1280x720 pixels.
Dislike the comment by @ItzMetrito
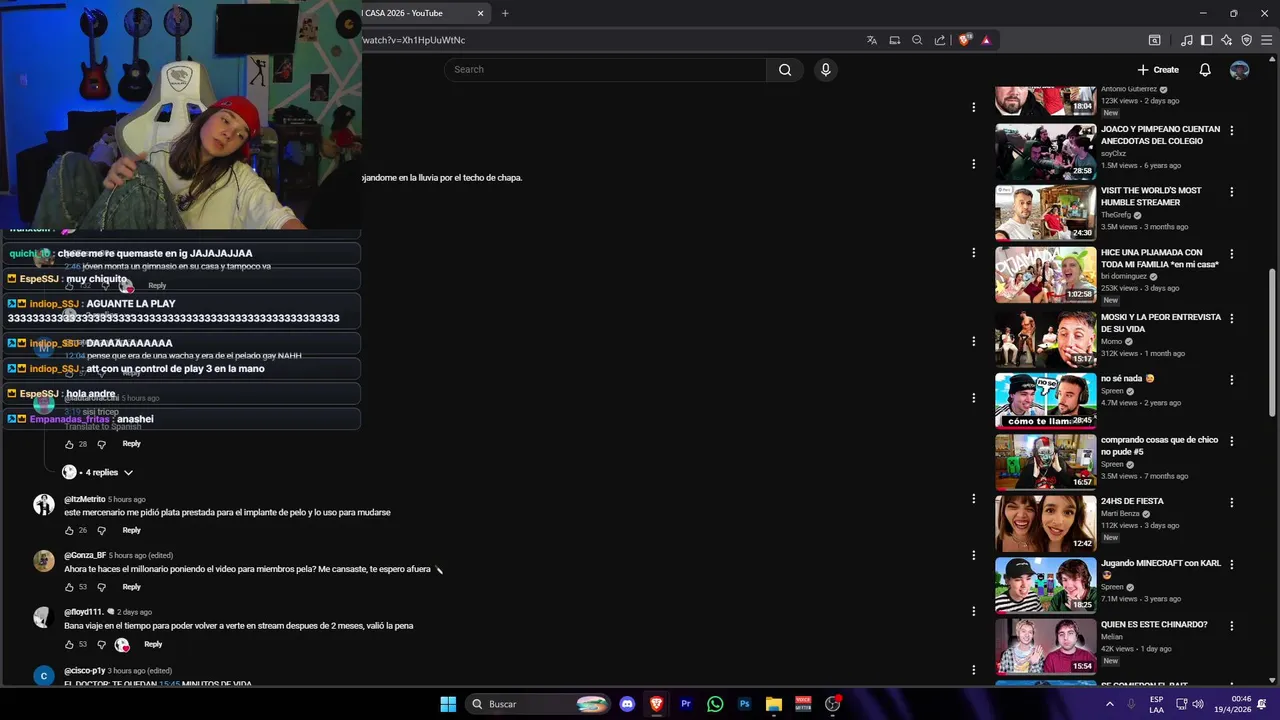(x=101, y=531)
